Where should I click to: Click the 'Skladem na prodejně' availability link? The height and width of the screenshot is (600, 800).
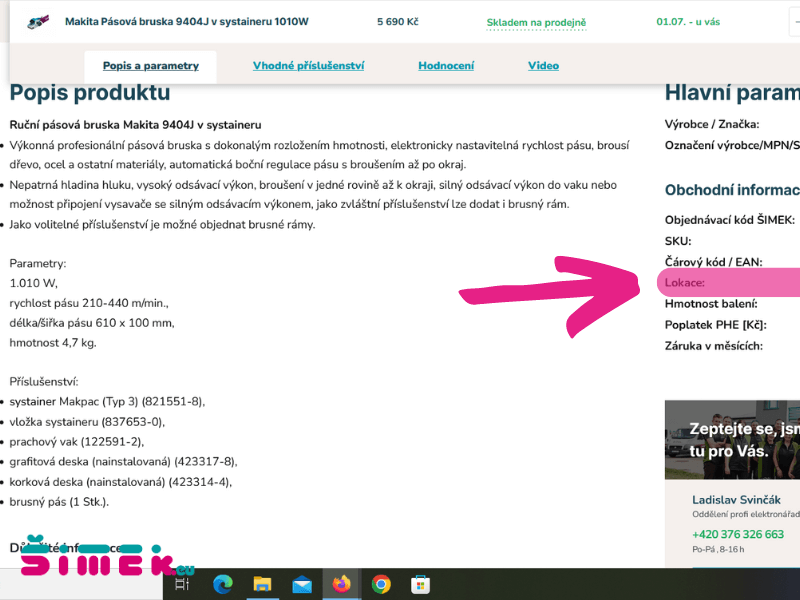(536, 22)
